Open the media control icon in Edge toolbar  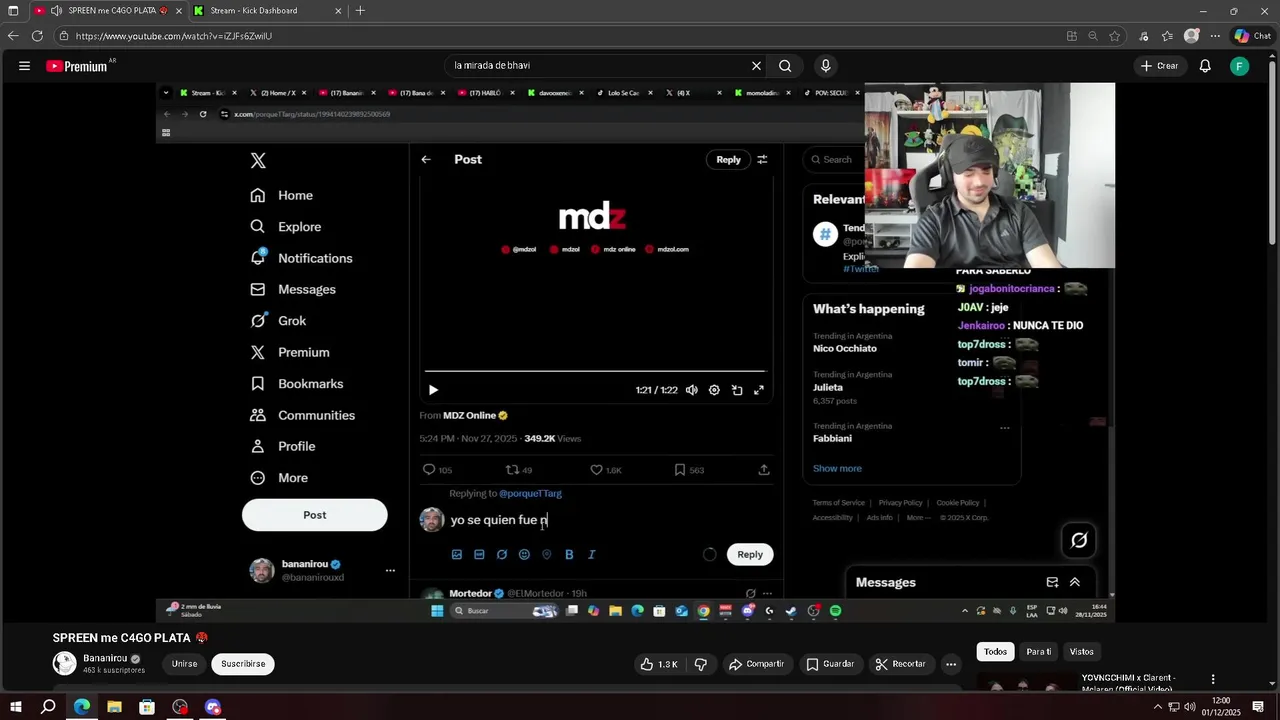(1144, 36)
